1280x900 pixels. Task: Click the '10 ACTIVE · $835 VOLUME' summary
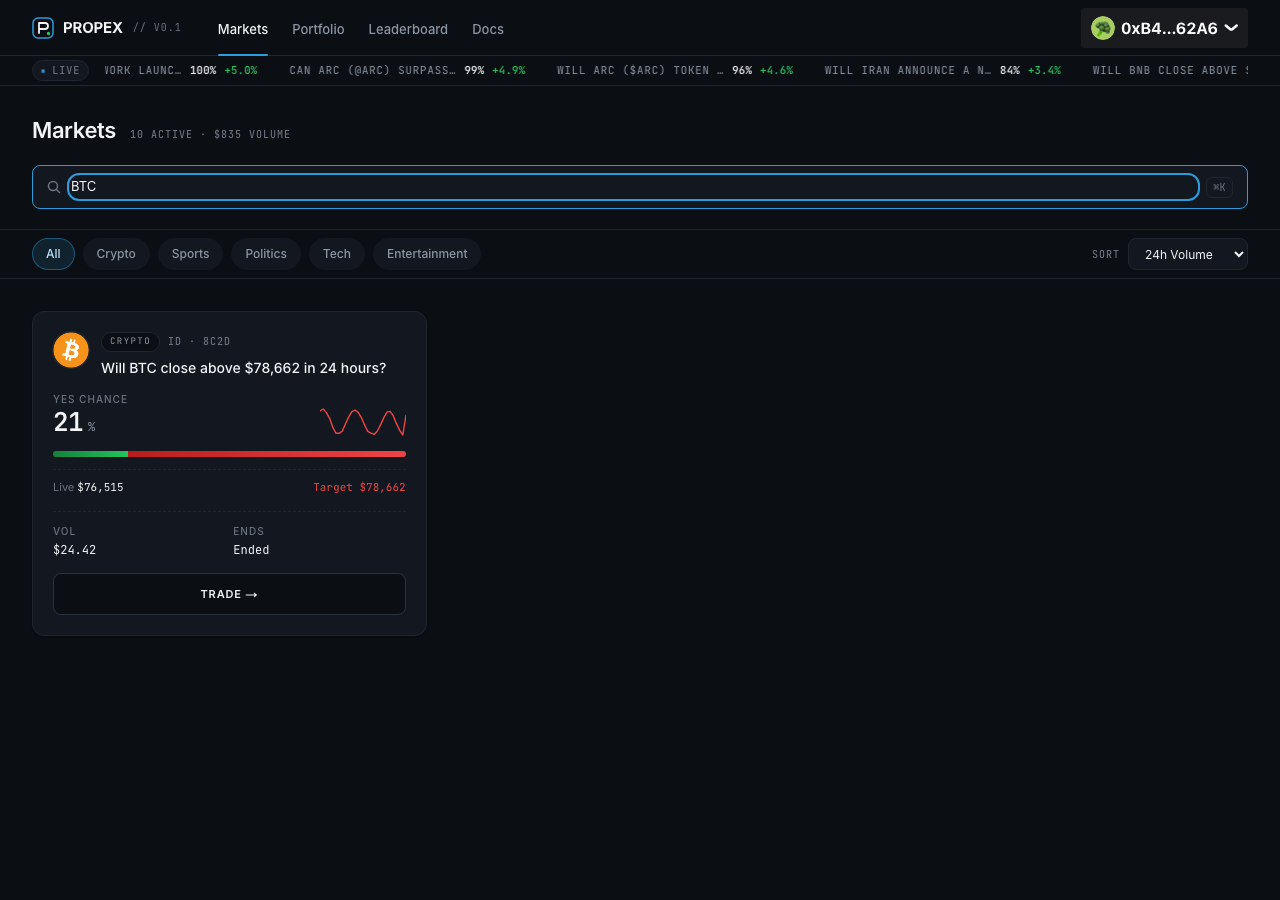pyautogui.click(x=210, y=134)
